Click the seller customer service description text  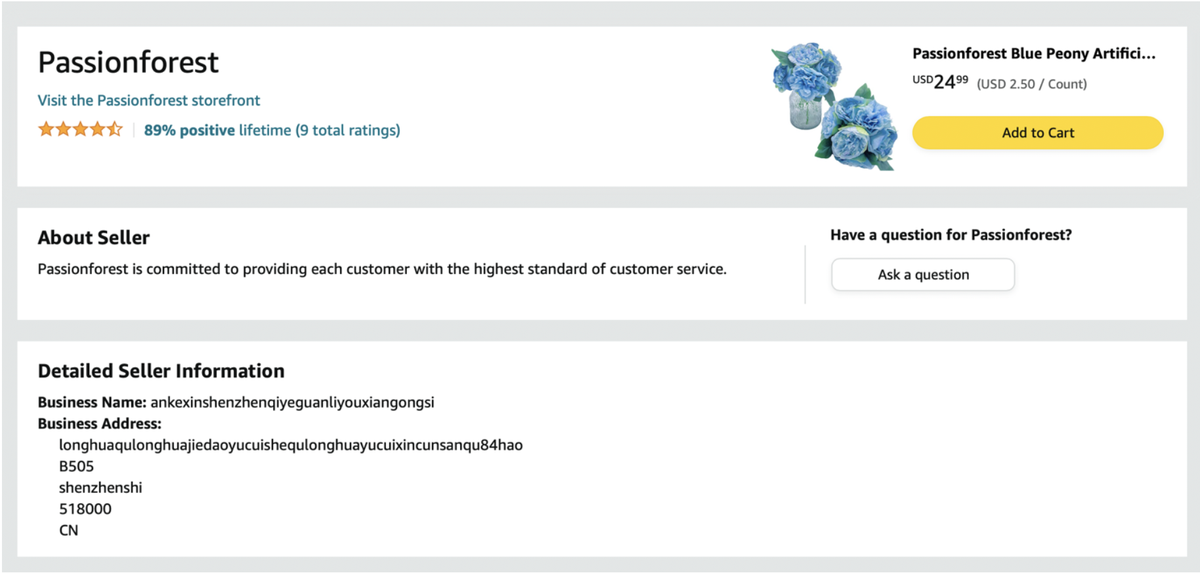382,269
